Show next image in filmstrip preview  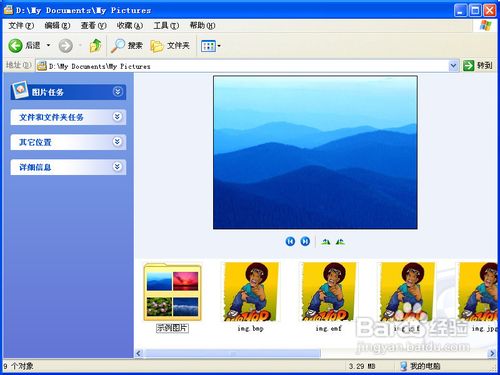pos(305,241)
